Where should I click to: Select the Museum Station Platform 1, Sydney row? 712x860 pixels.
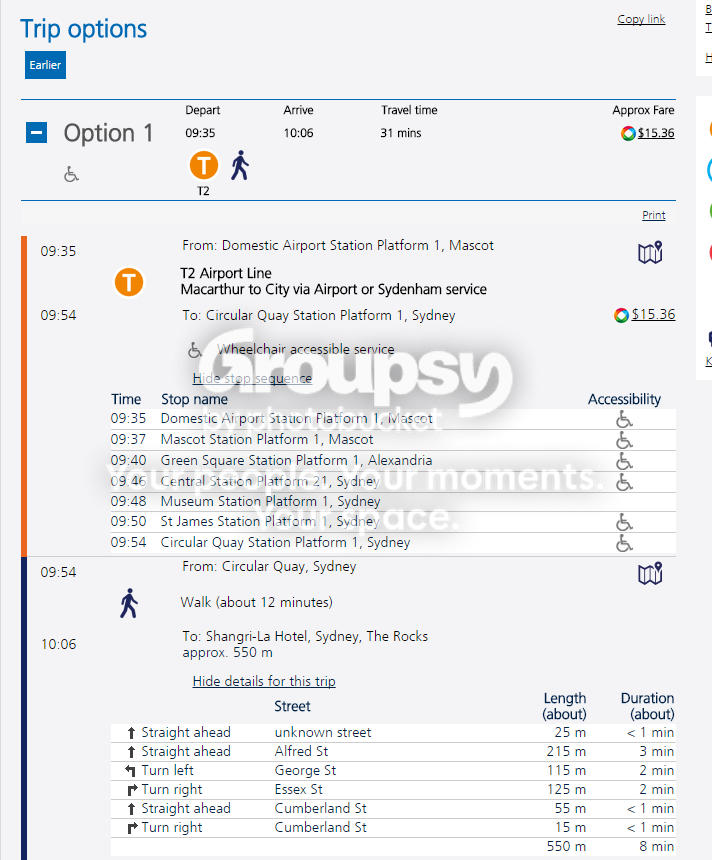(393, 502)
